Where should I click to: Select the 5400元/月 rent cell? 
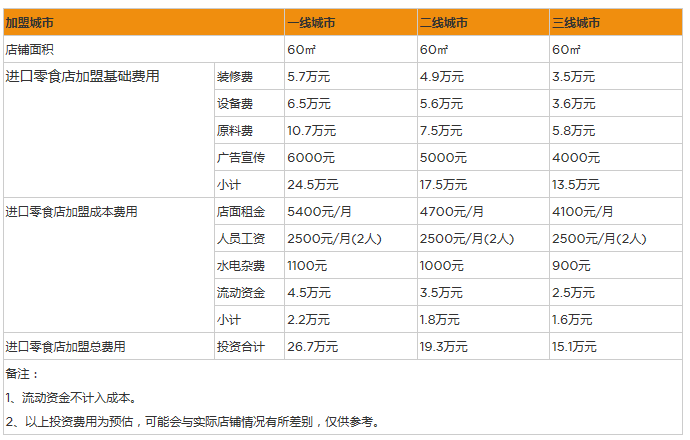pos(319,212)
